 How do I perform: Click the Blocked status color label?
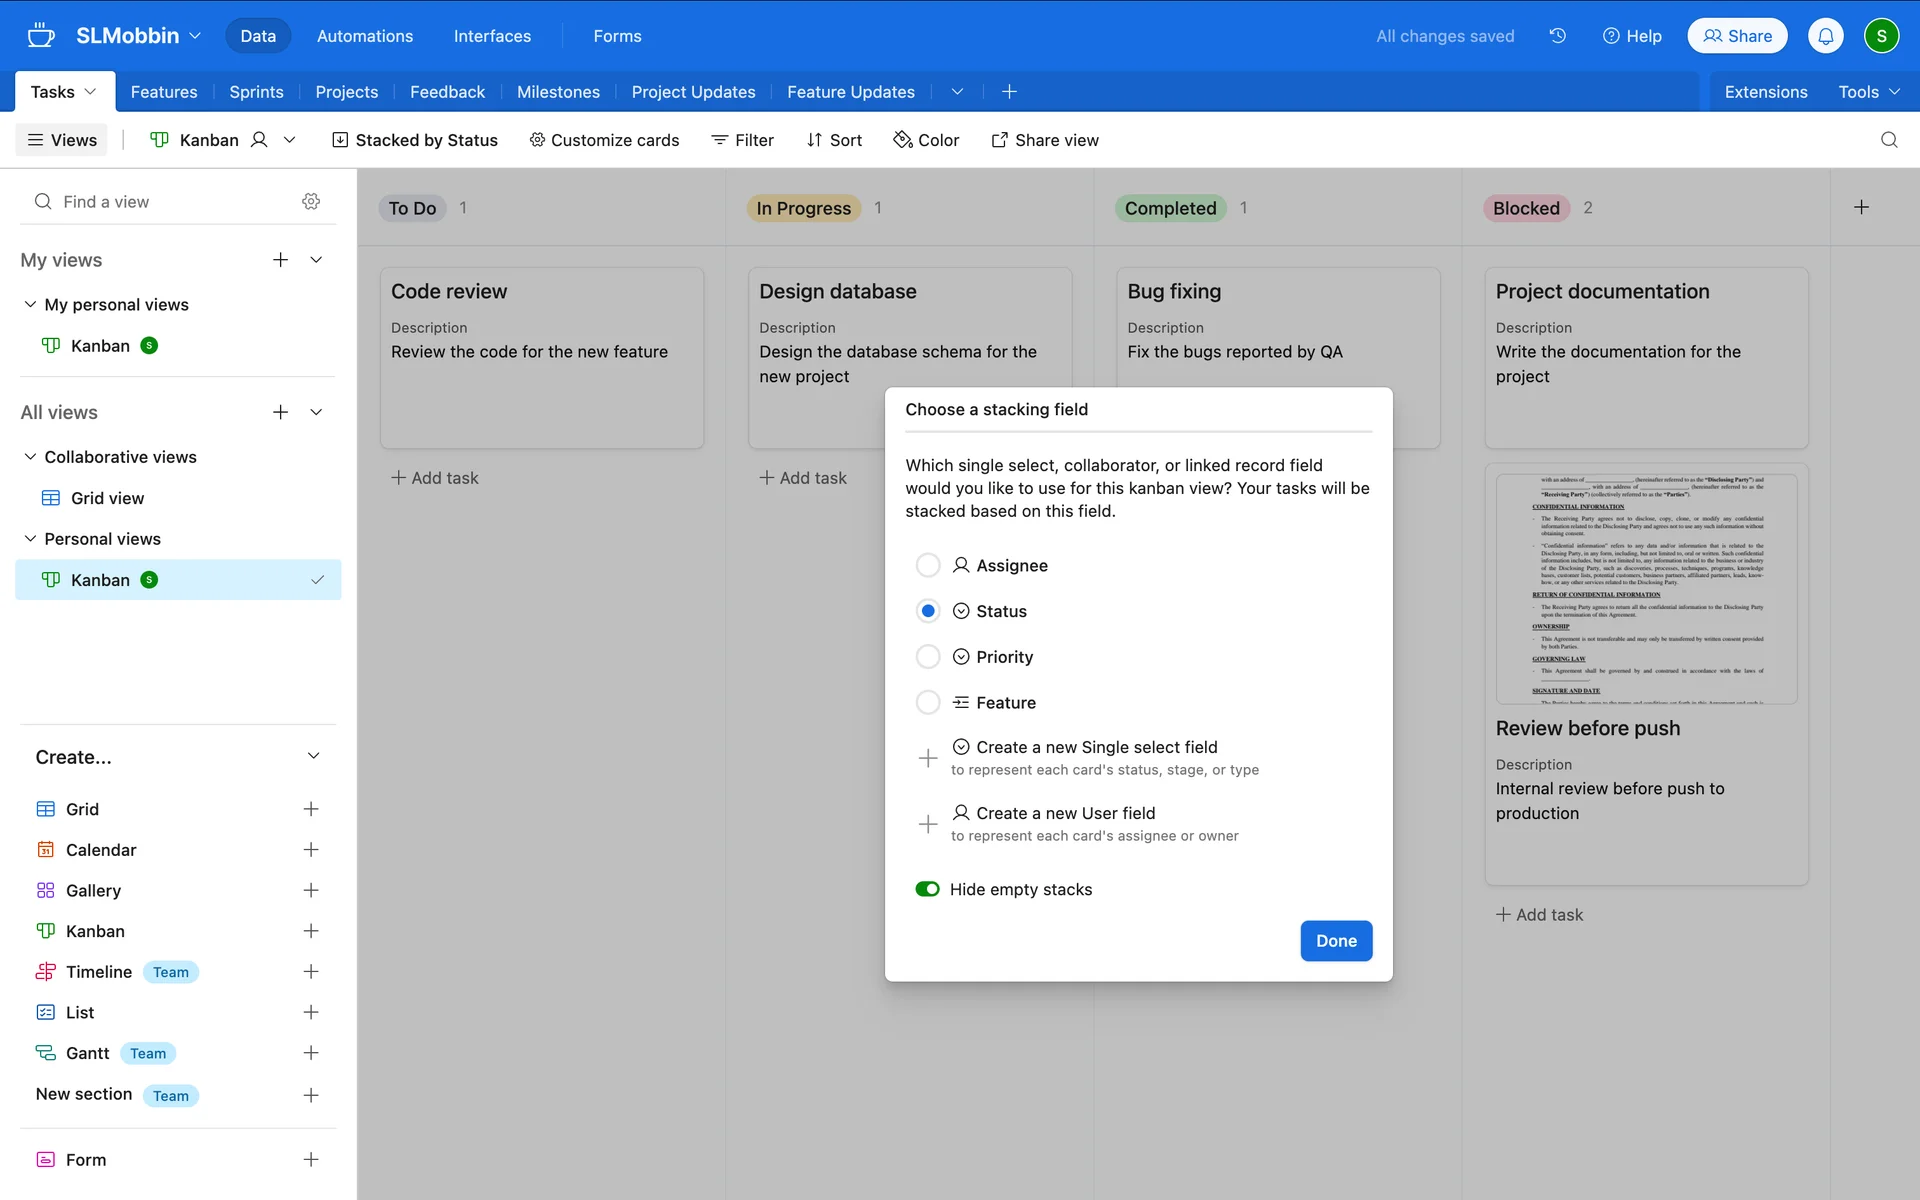(x=1525, y=208)
